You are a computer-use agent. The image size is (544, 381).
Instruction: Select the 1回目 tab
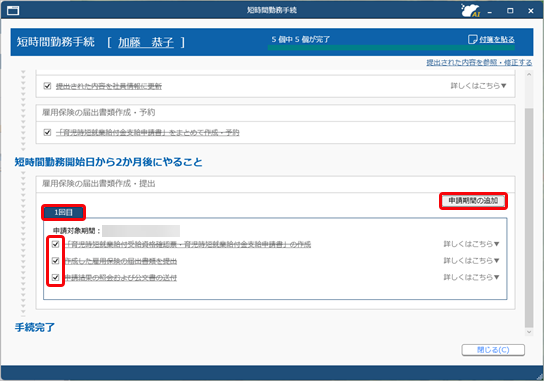63,212
